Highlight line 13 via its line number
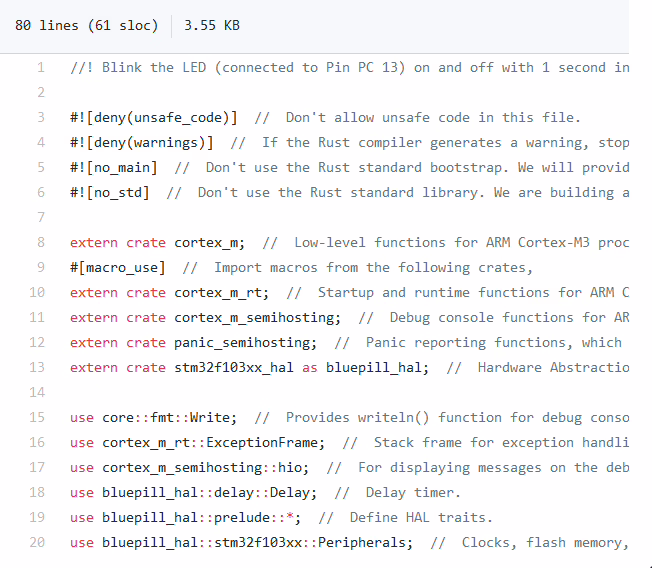652x568 pixels. (x=38, y=368)
